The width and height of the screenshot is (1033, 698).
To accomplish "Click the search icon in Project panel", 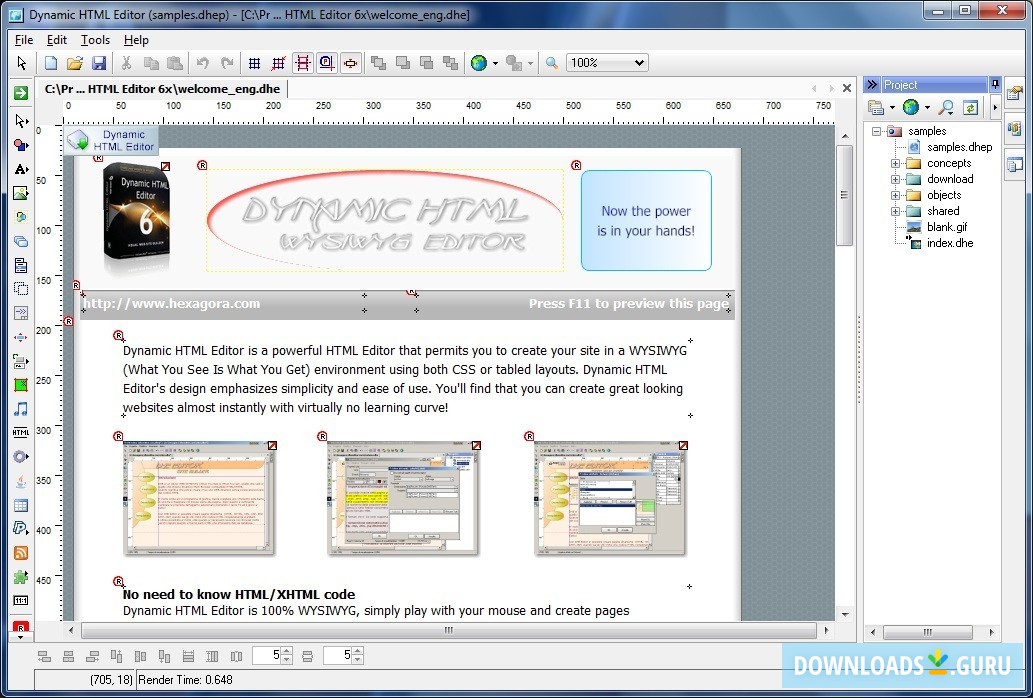I will [946, 107].
